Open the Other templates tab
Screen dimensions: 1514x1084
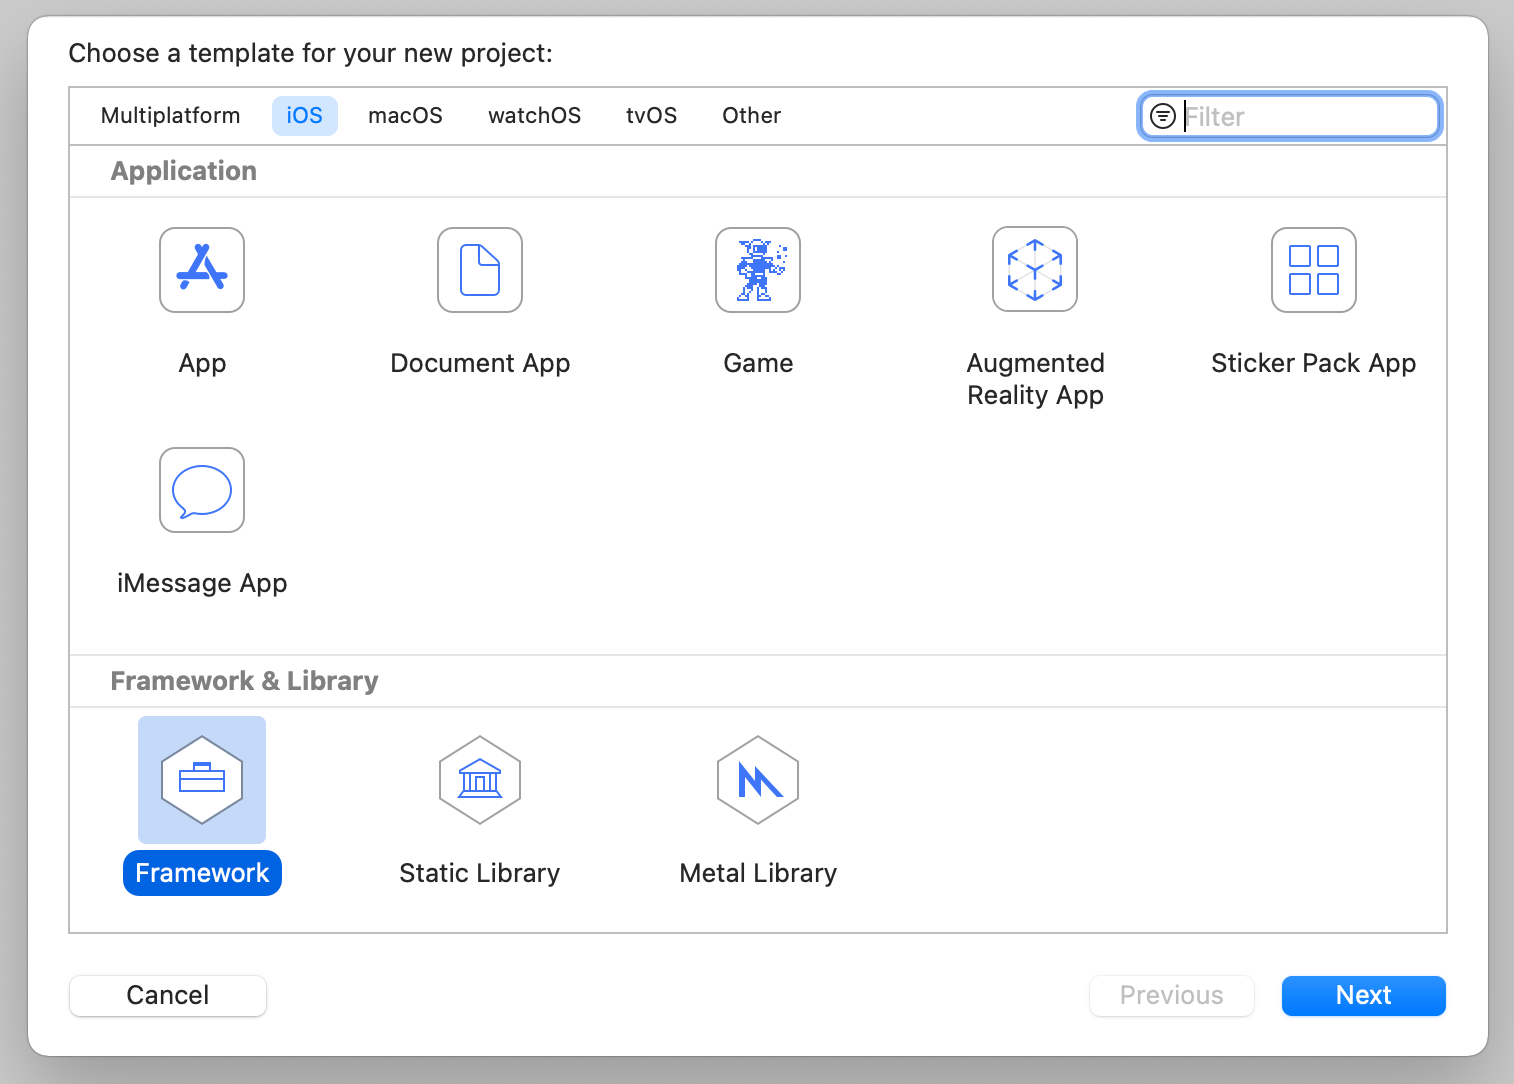[x=752, y=116]
